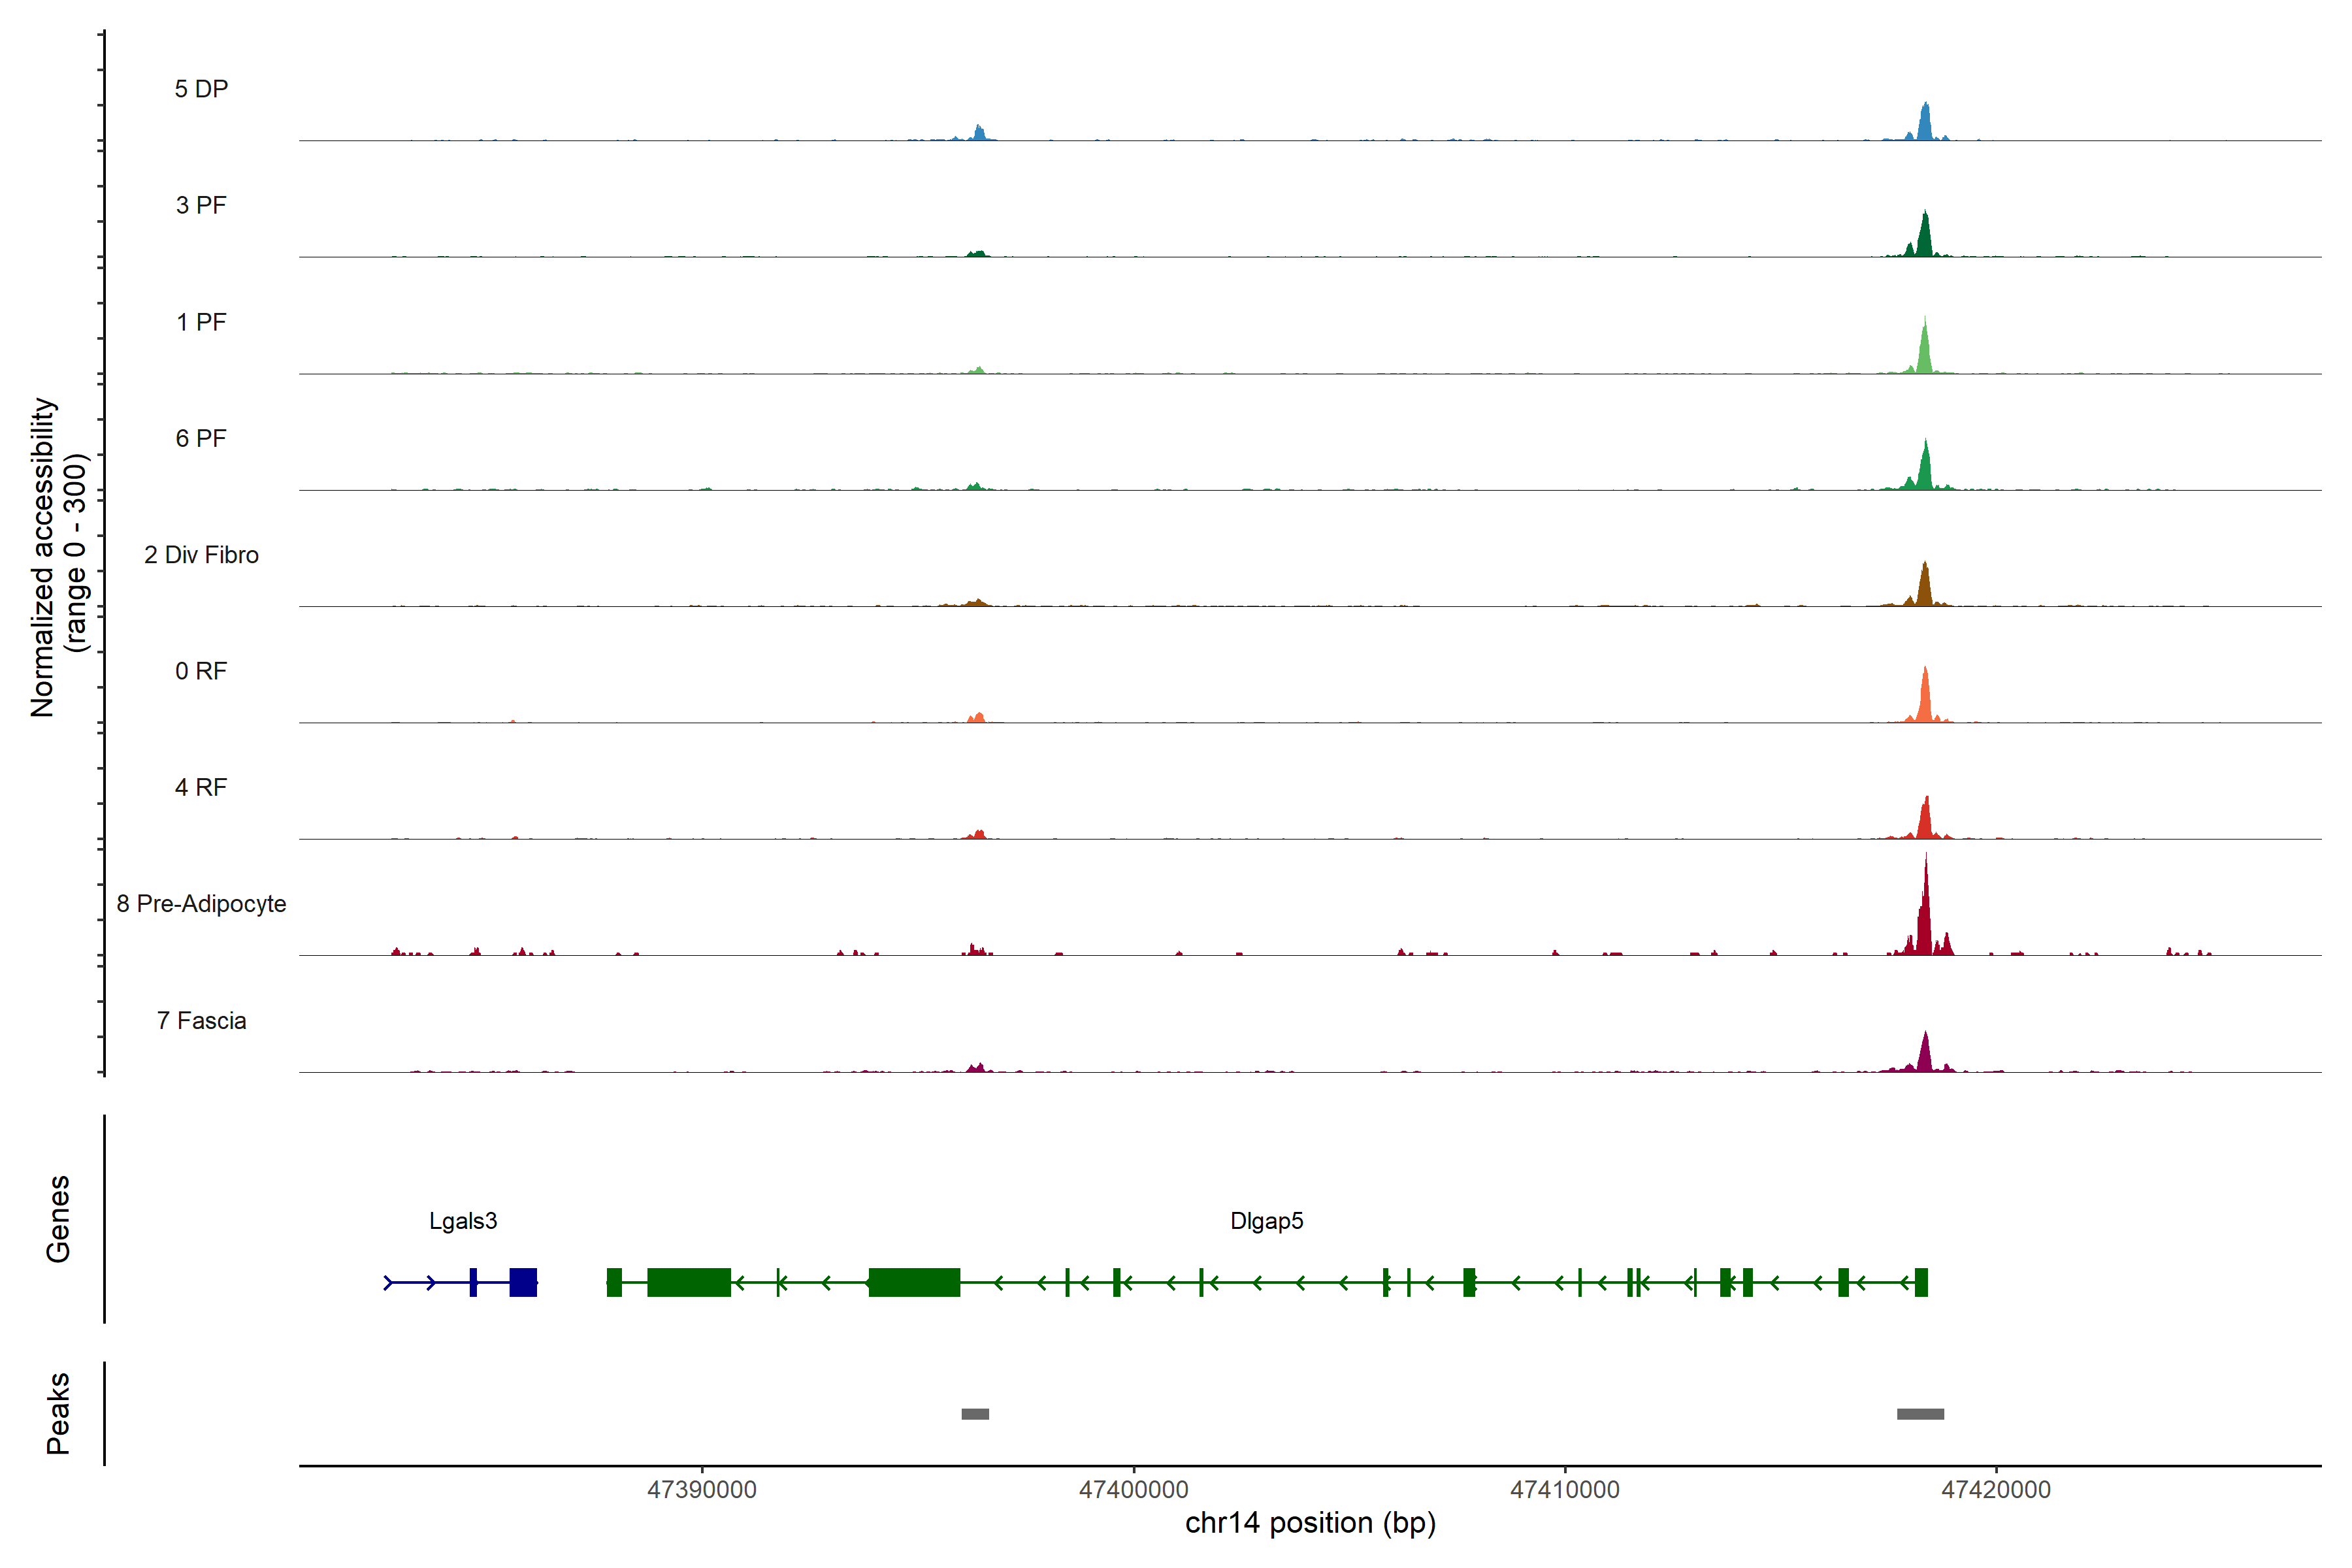Click the 8 Pre-Adipocyte track label

(x=201, y=904)
